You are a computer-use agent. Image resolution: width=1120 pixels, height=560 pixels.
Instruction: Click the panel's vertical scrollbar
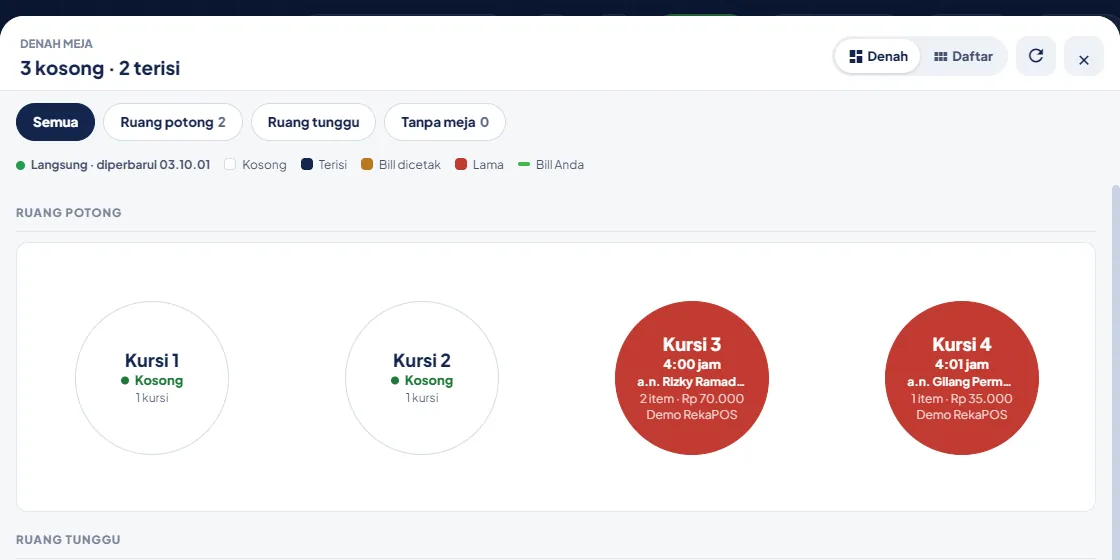pyautogui.click(x=1116, y=371)
